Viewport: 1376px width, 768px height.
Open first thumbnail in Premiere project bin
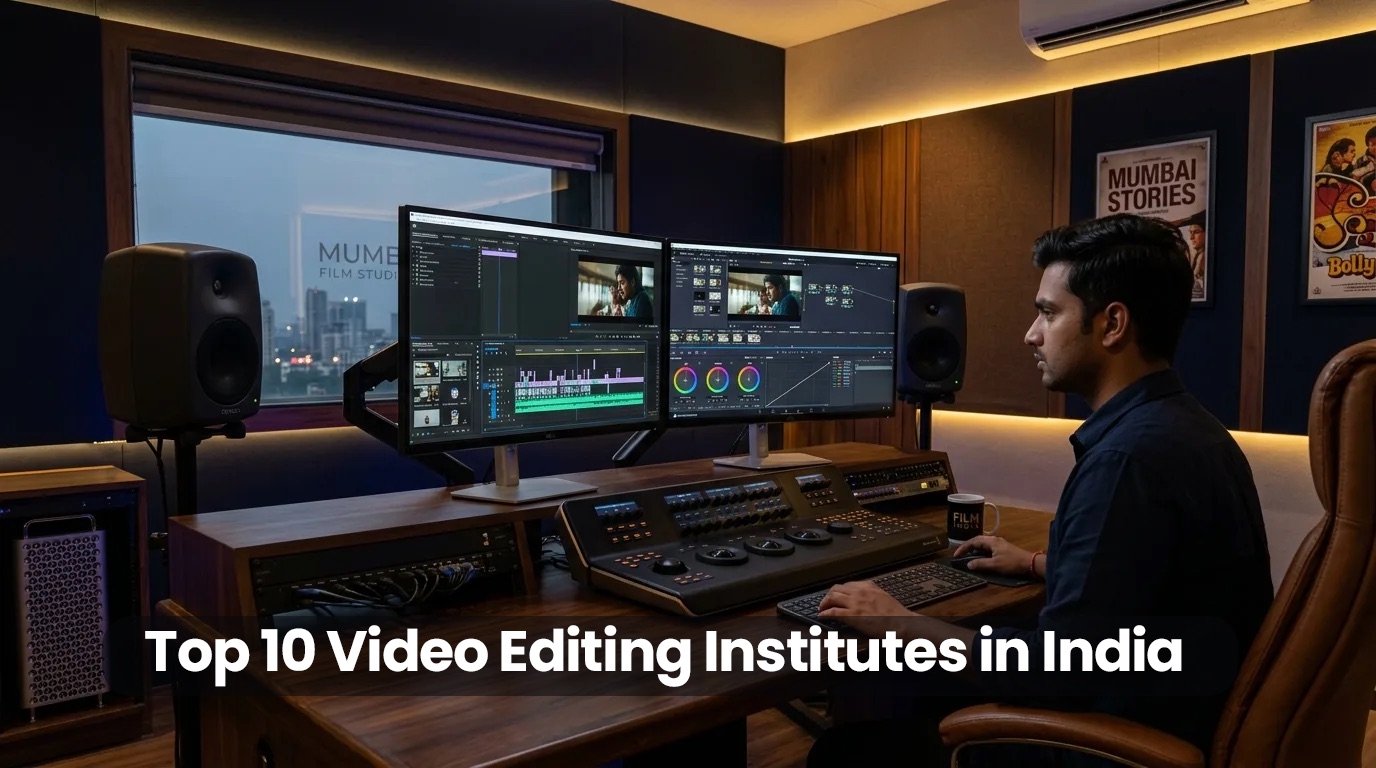pyautogui.click(x=427, y=371)
